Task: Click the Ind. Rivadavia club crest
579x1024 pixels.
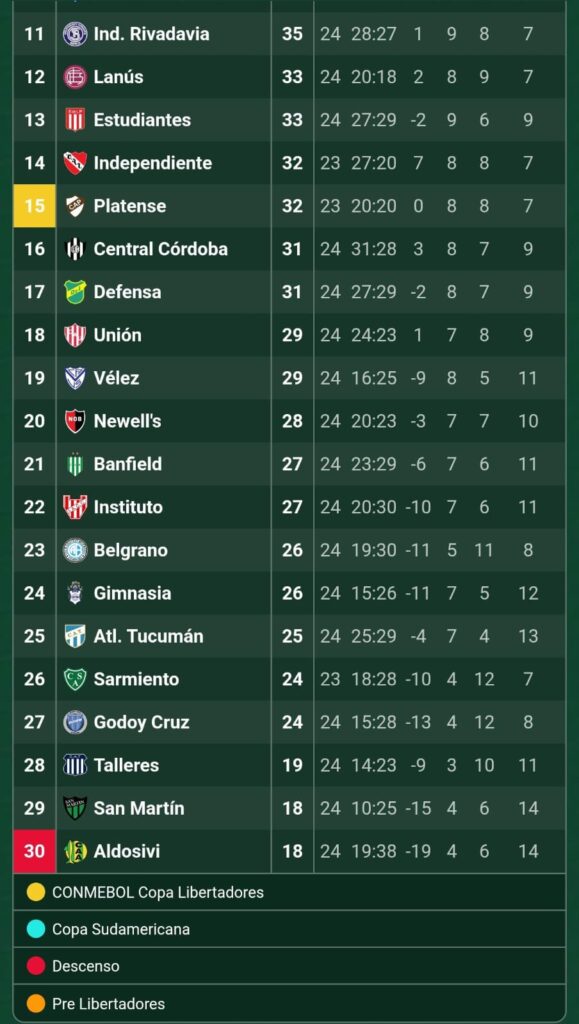Action: [x=75, y=34]
